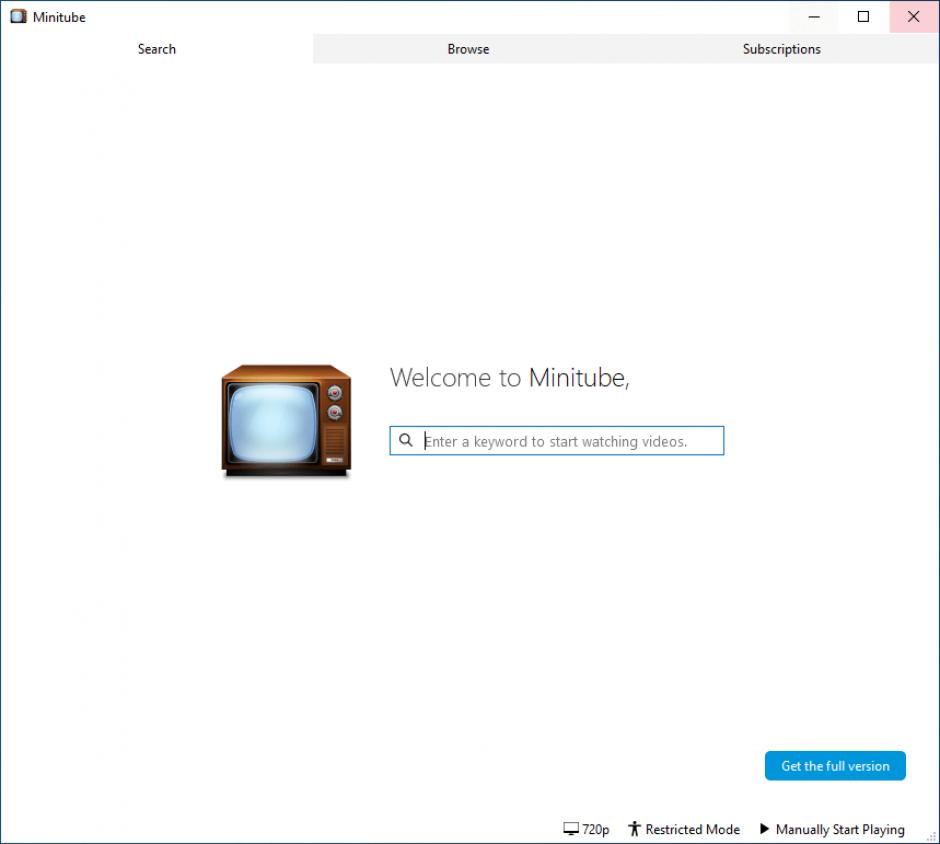940x844 pixels.
Task: Switch to the Search tab
Action: click(x=156, y=49)
